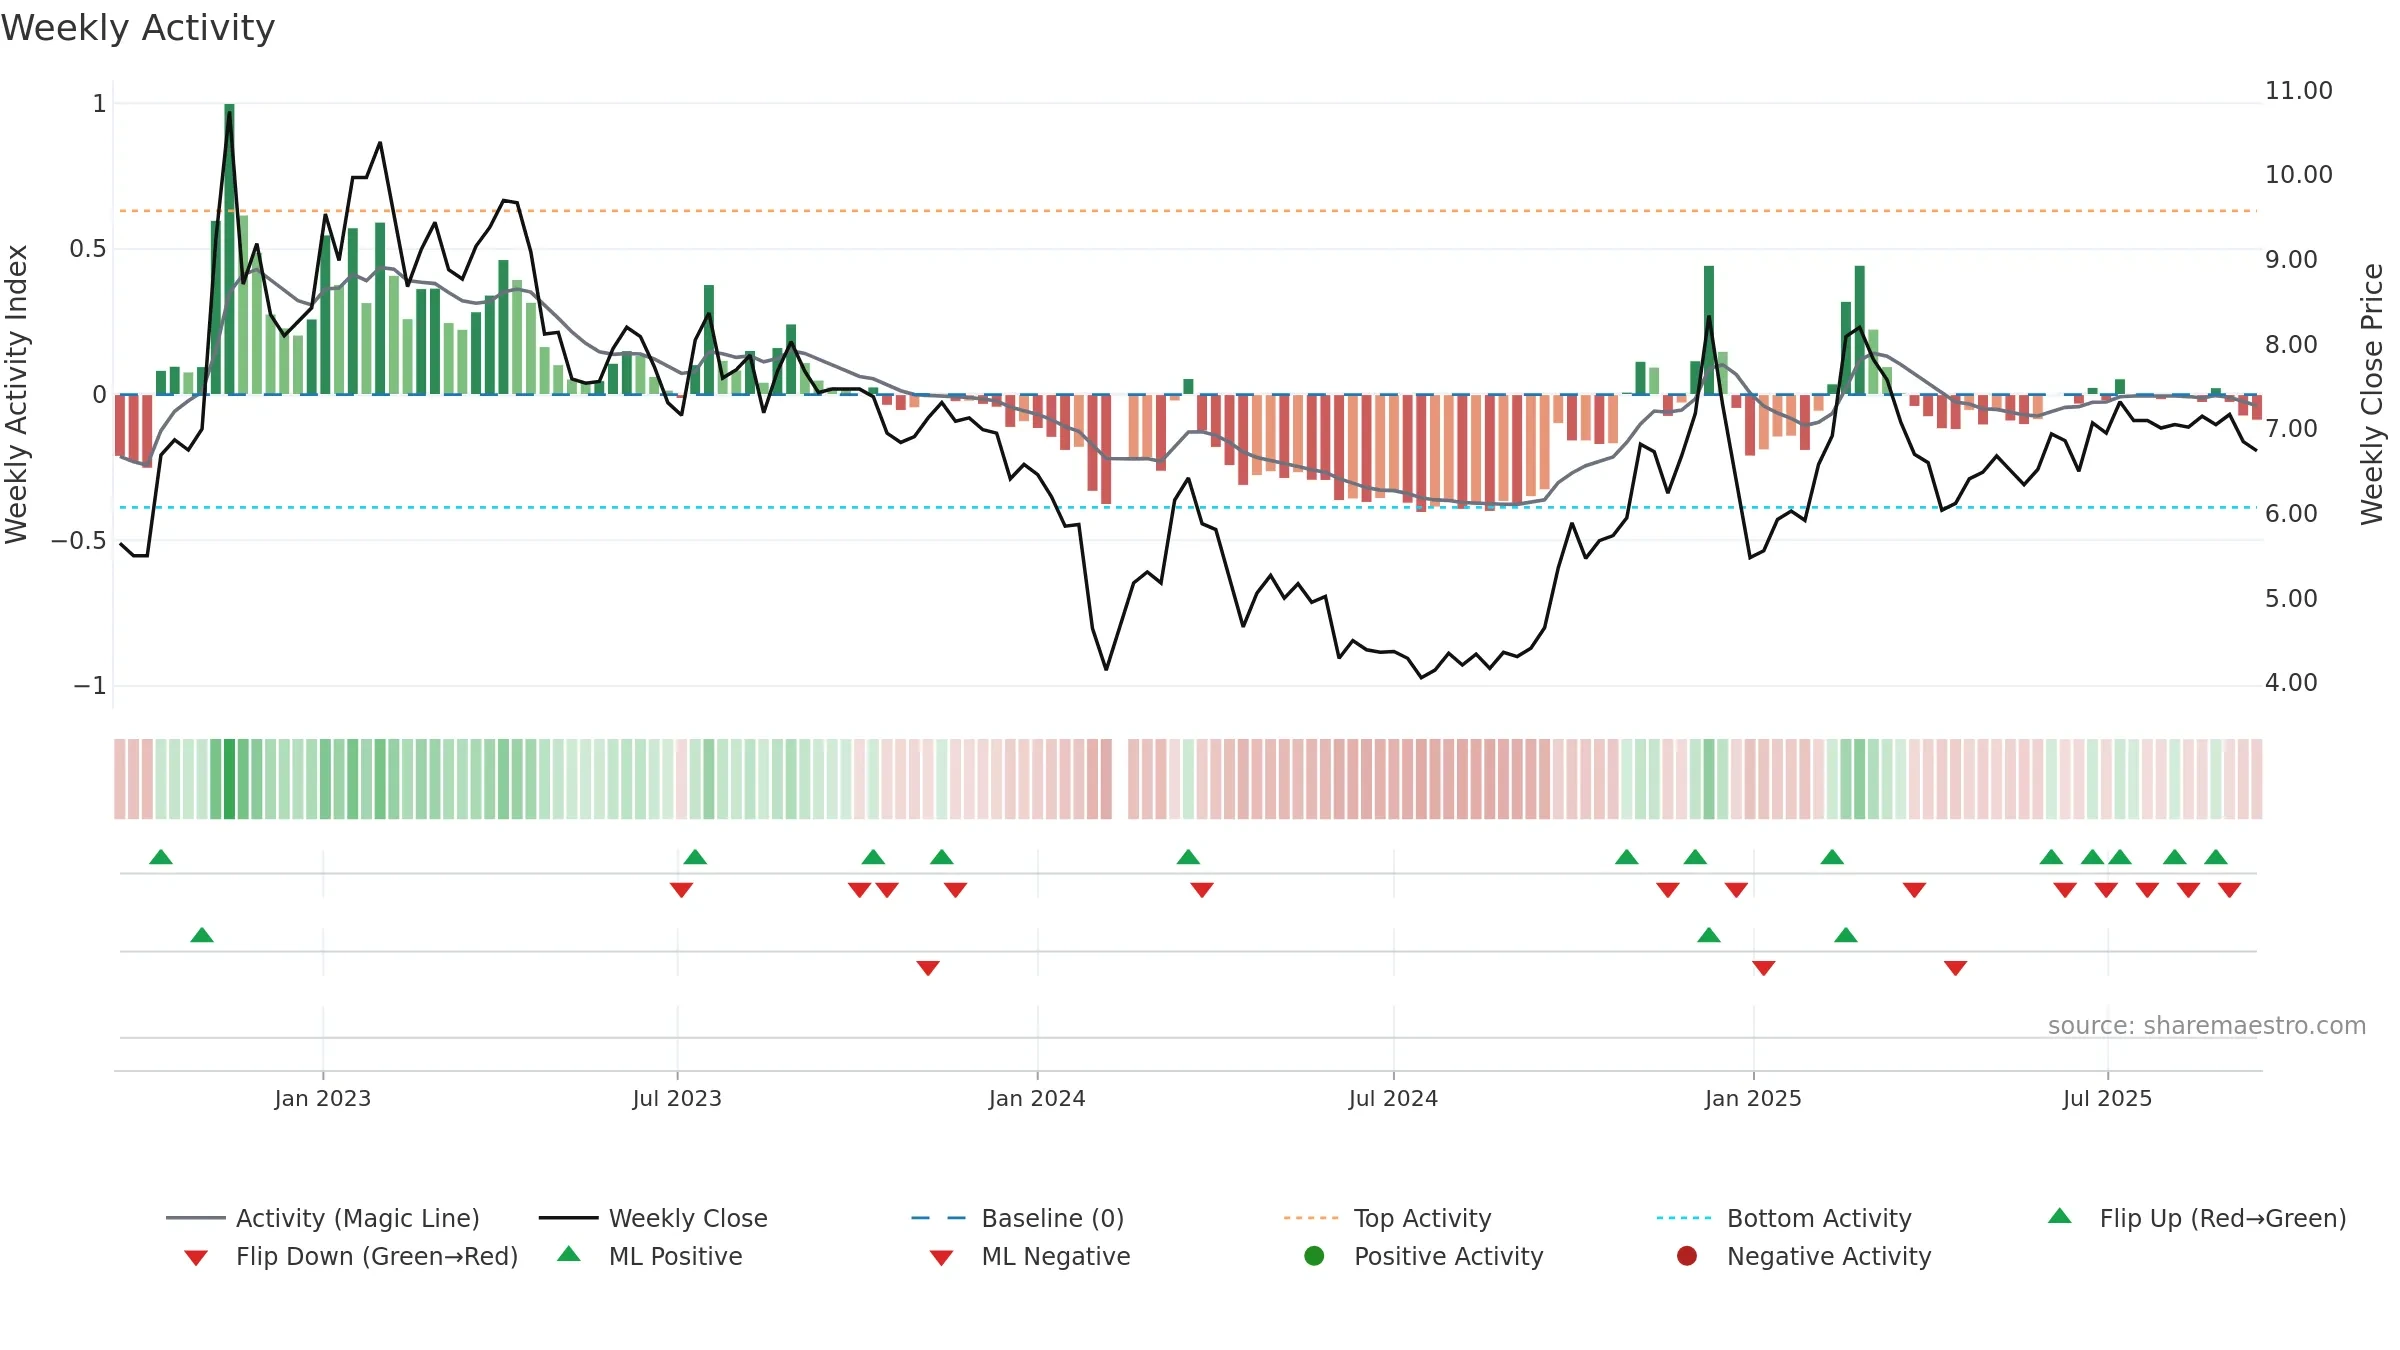
Task: Click the 'Jul 2024' x-axis label
Action: [x=1393, y=1098]
